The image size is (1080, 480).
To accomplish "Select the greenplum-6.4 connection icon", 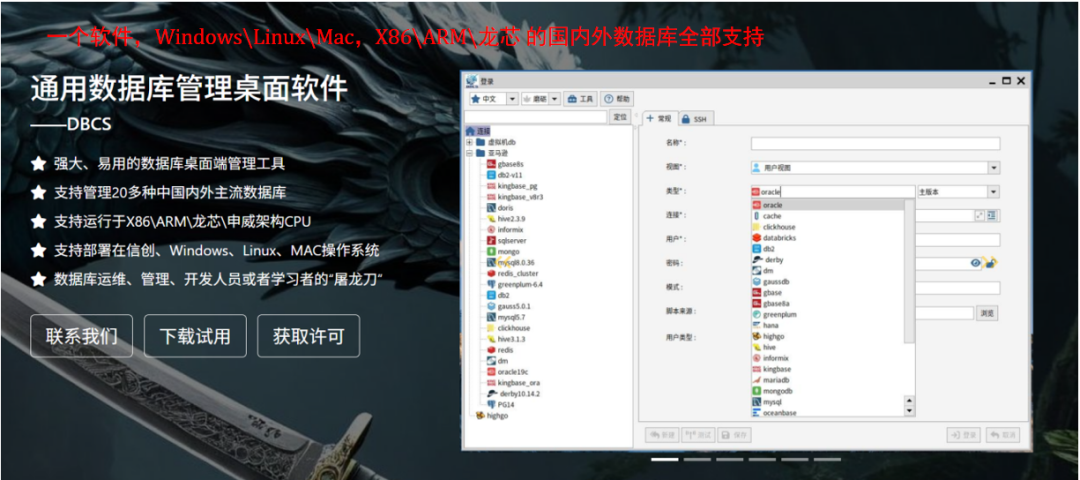I will pos(491,284).
